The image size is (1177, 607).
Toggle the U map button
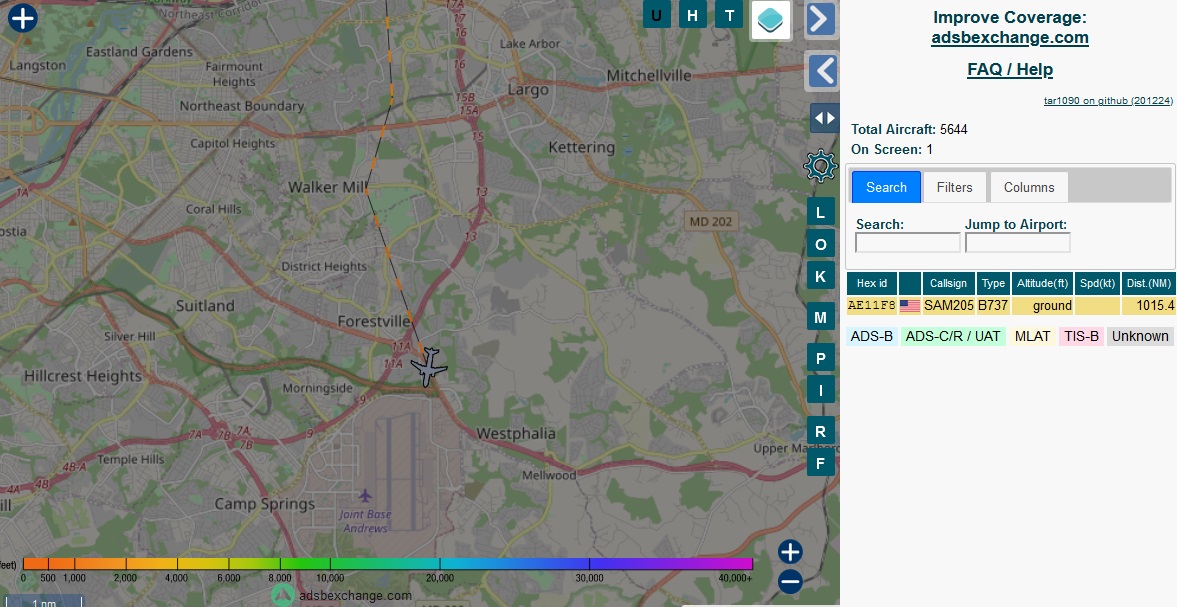657,15
